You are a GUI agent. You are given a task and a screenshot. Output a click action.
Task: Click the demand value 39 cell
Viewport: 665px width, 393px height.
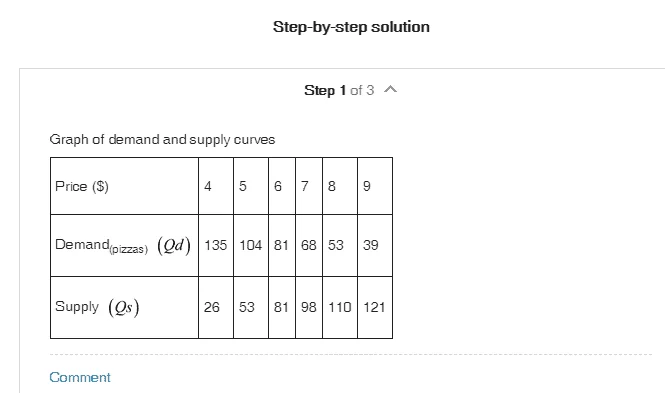[x=375, y=245]
